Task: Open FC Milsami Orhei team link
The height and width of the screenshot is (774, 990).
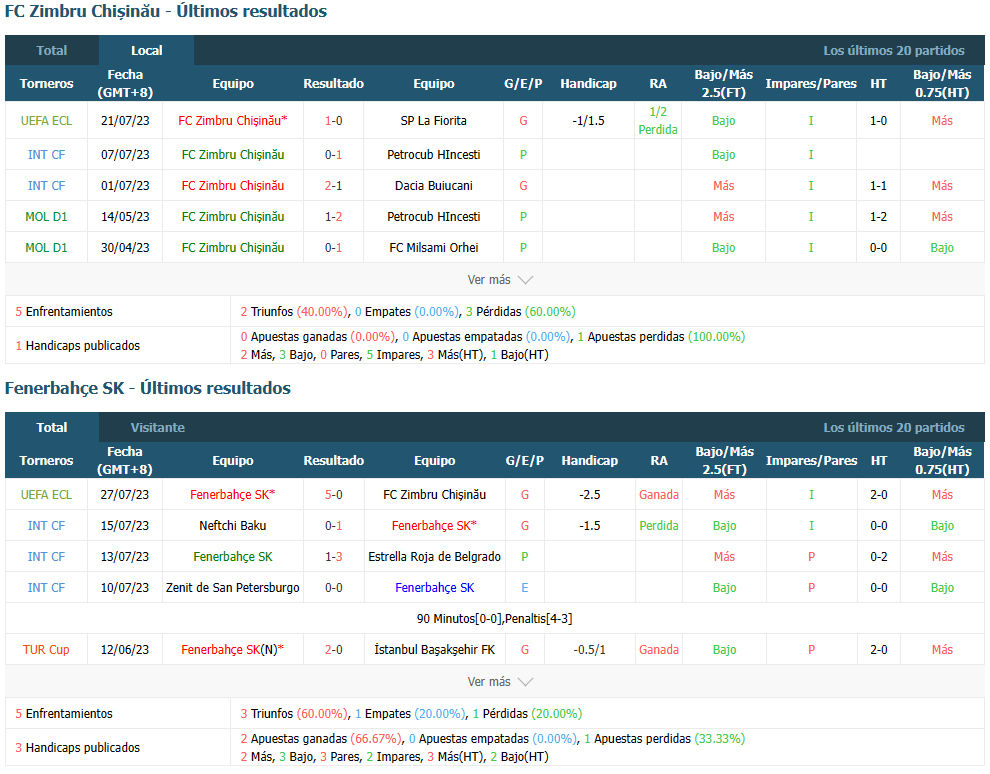Action: pos(434,247)
